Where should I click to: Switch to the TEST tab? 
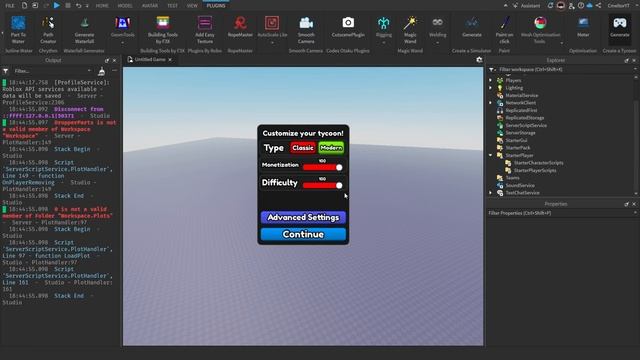coord(172,6)
